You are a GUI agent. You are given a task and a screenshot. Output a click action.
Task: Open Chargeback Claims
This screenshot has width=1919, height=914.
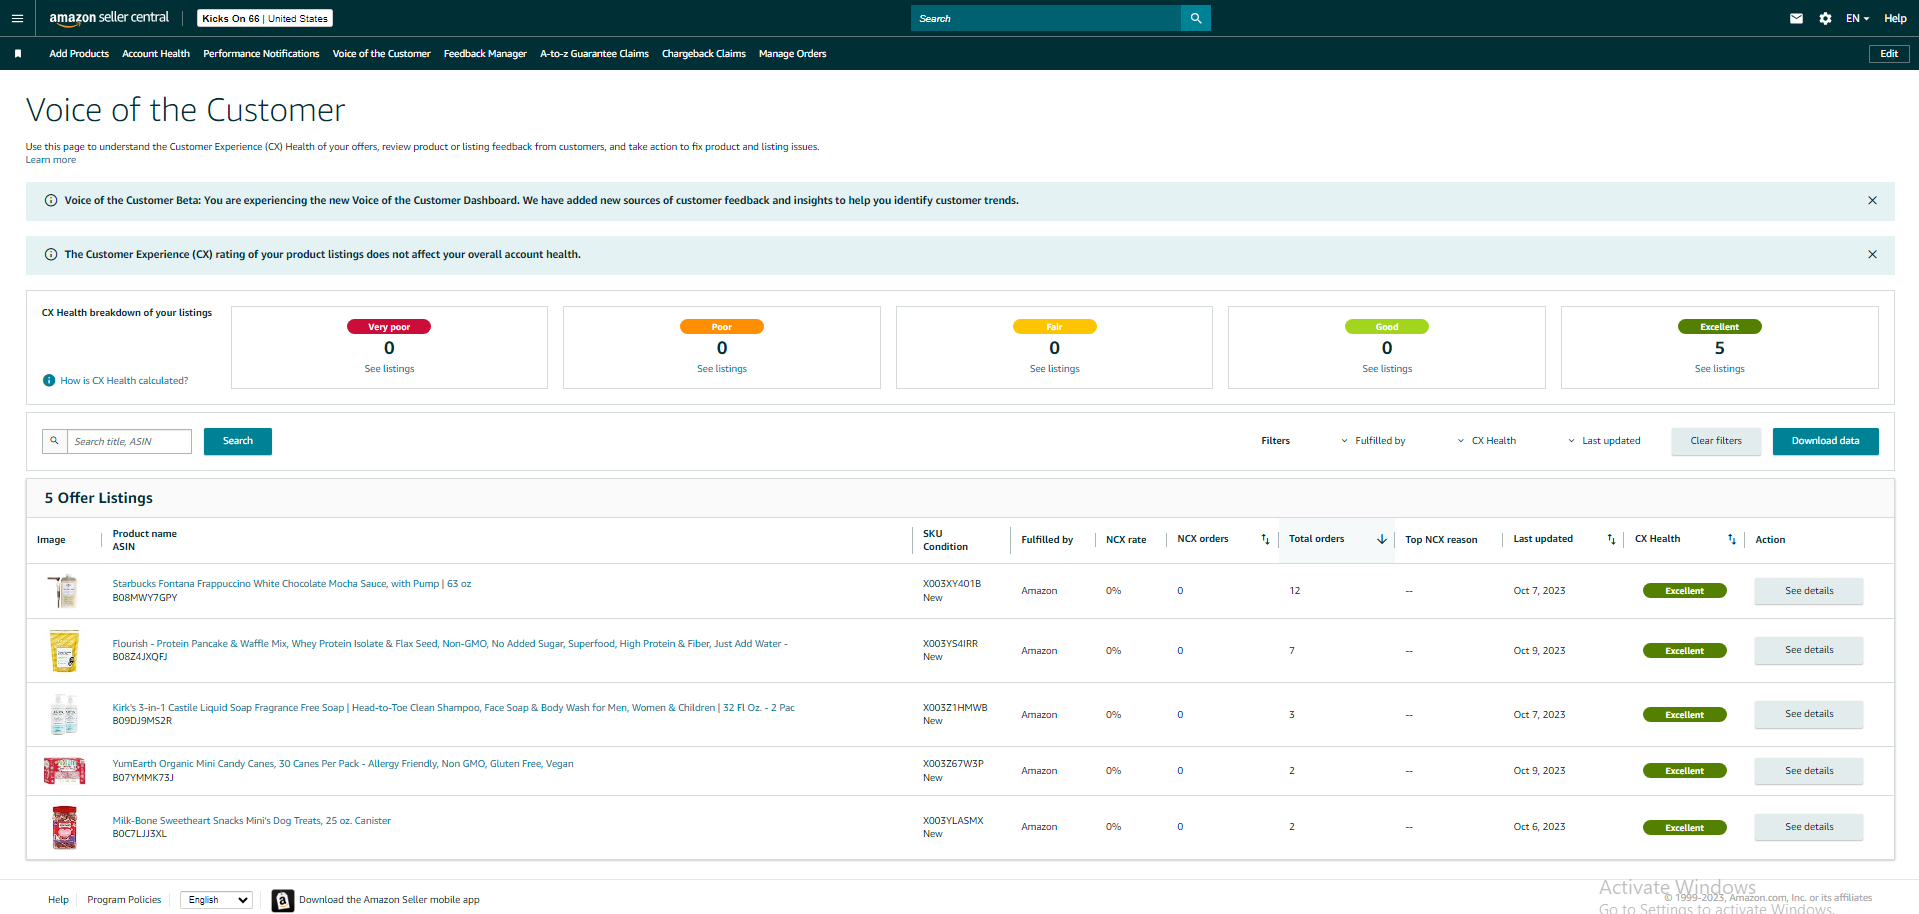point(704,54)
